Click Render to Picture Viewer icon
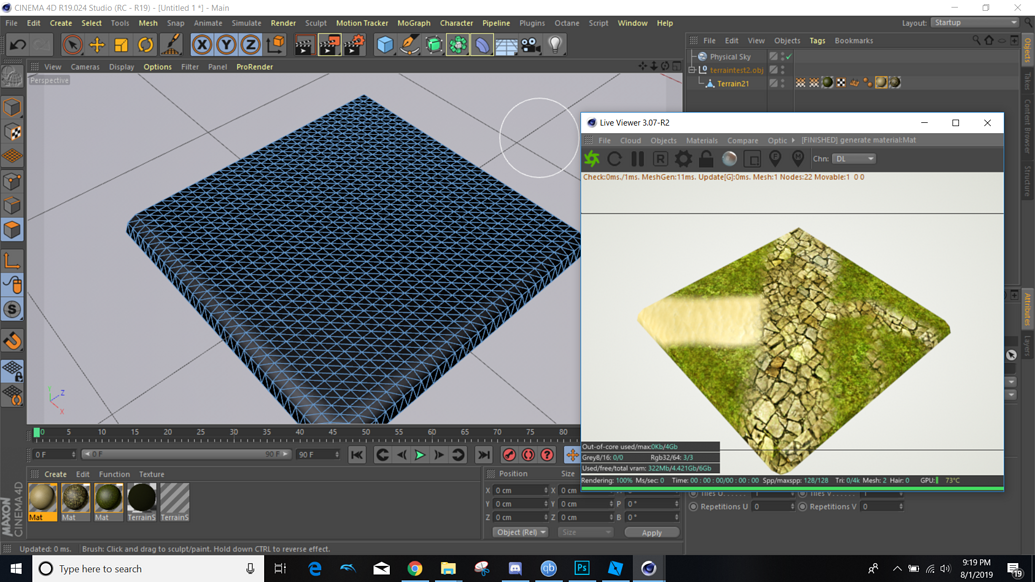This screenshot has height=582, width=1035. [x=329, y=45]
